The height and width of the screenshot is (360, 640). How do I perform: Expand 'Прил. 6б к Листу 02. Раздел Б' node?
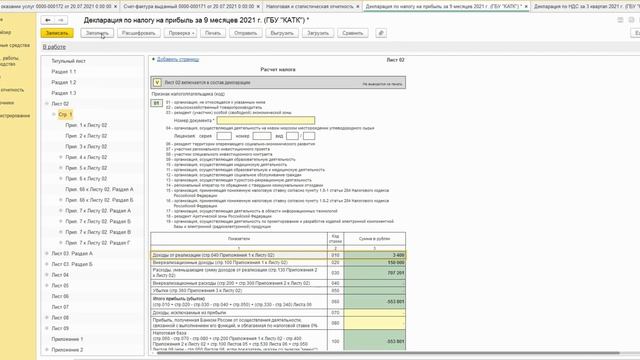61,200
